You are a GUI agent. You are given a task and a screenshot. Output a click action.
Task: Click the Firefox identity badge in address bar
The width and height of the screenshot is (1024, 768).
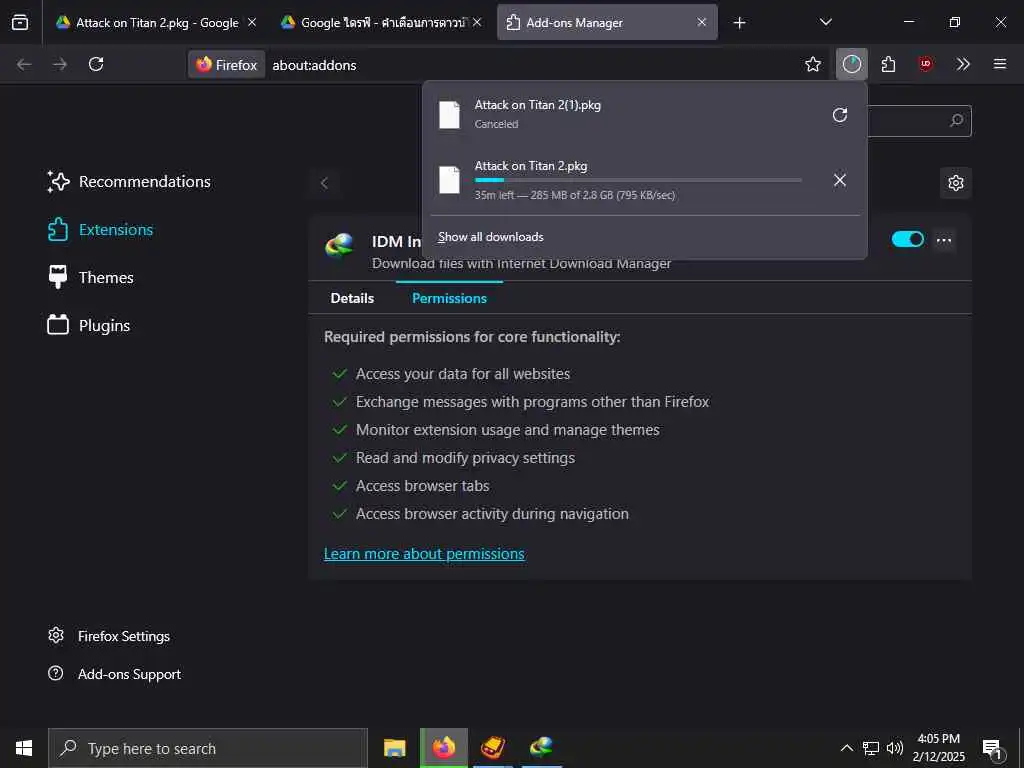click(227, 65)
